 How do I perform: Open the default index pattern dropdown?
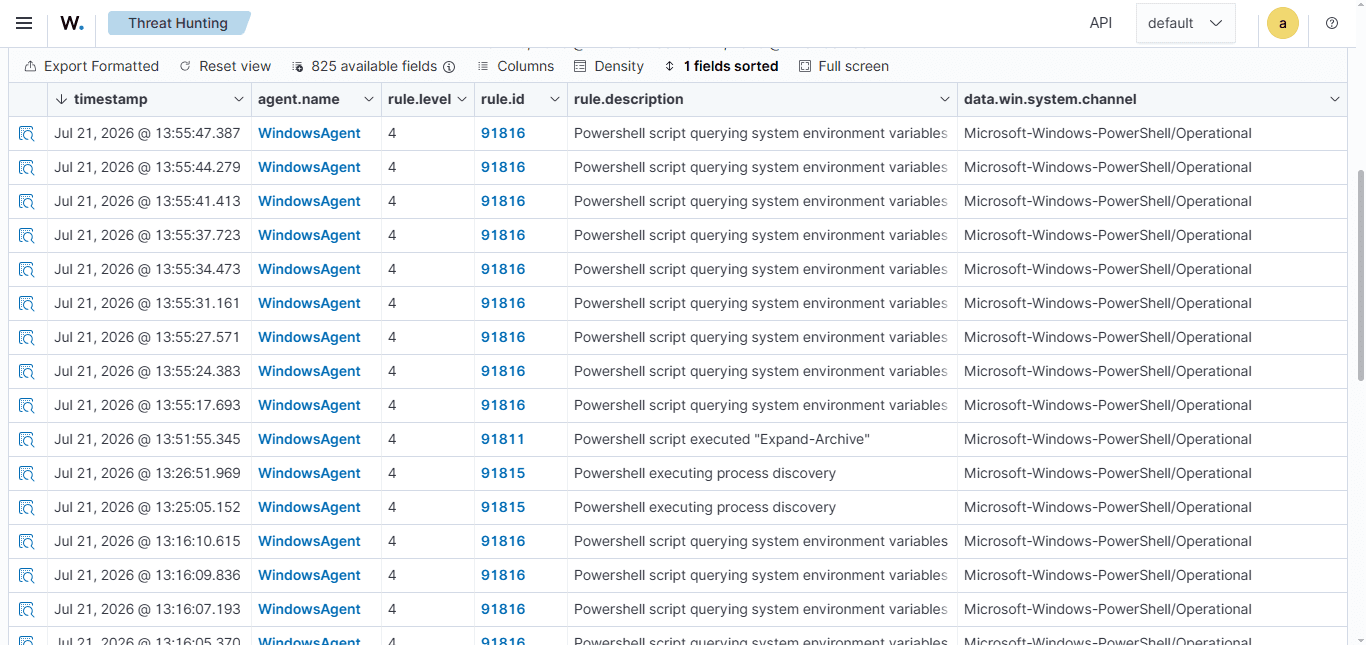[1185, 23]
